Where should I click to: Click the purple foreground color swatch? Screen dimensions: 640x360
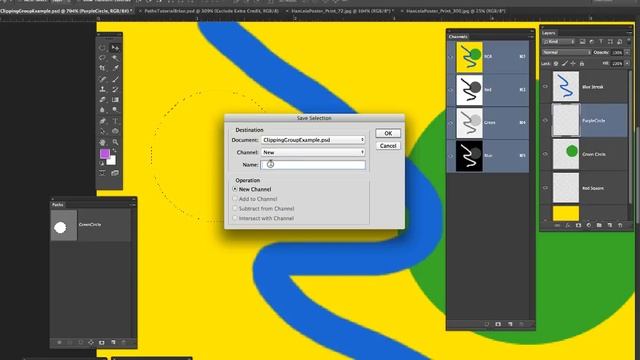coord(104,153)
